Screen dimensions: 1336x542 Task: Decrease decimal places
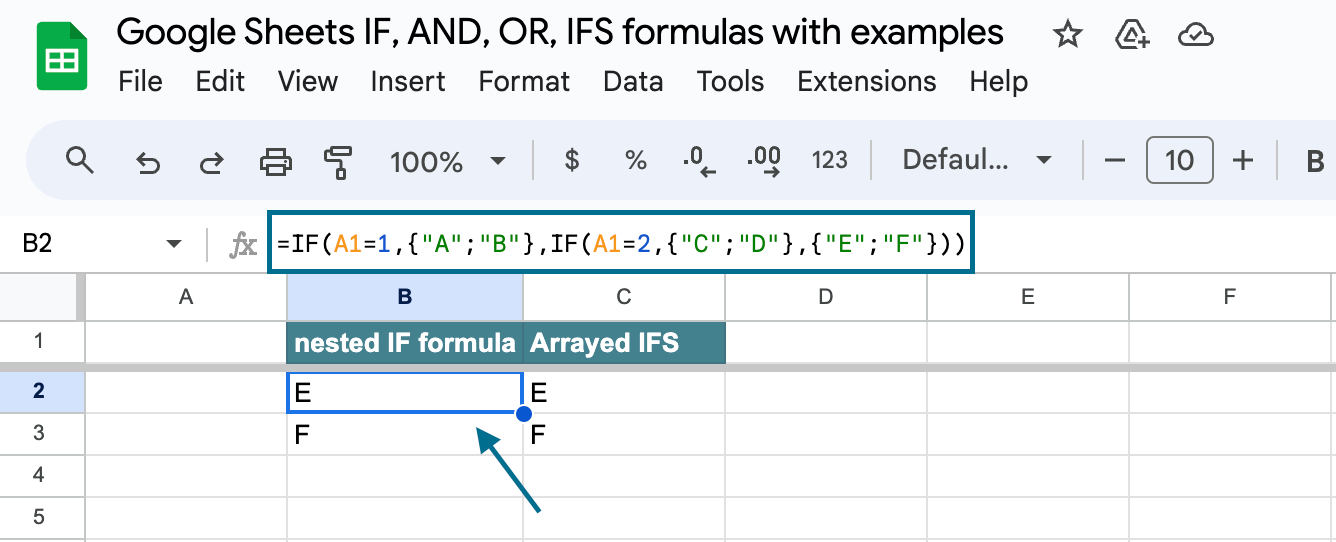(700, 161)
